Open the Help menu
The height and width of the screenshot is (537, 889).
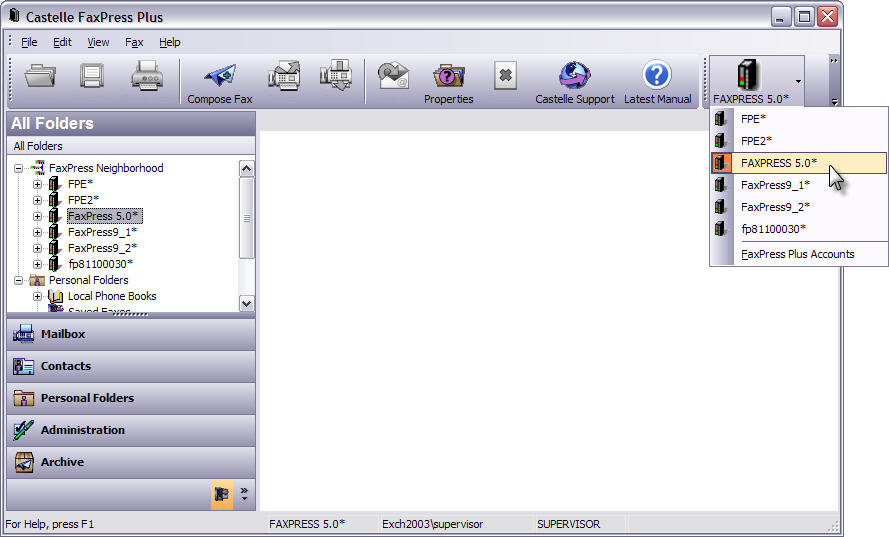click(x=170, y=42)
